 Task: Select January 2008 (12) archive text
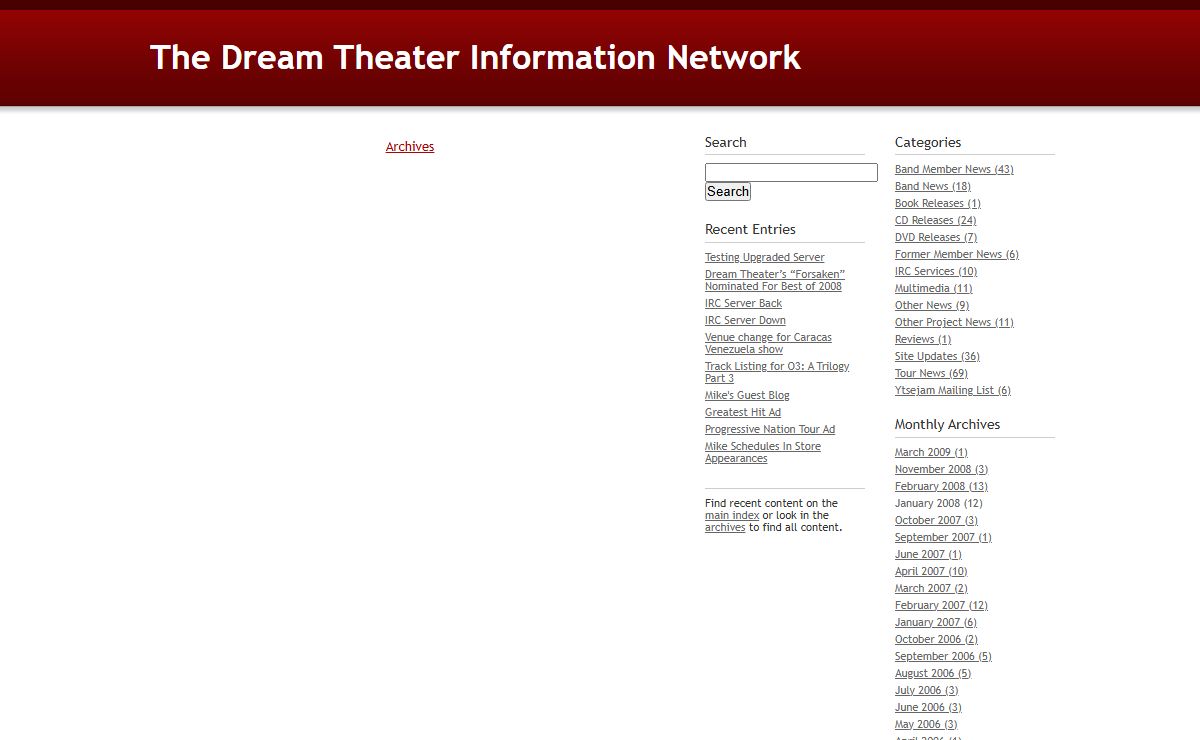939,503
